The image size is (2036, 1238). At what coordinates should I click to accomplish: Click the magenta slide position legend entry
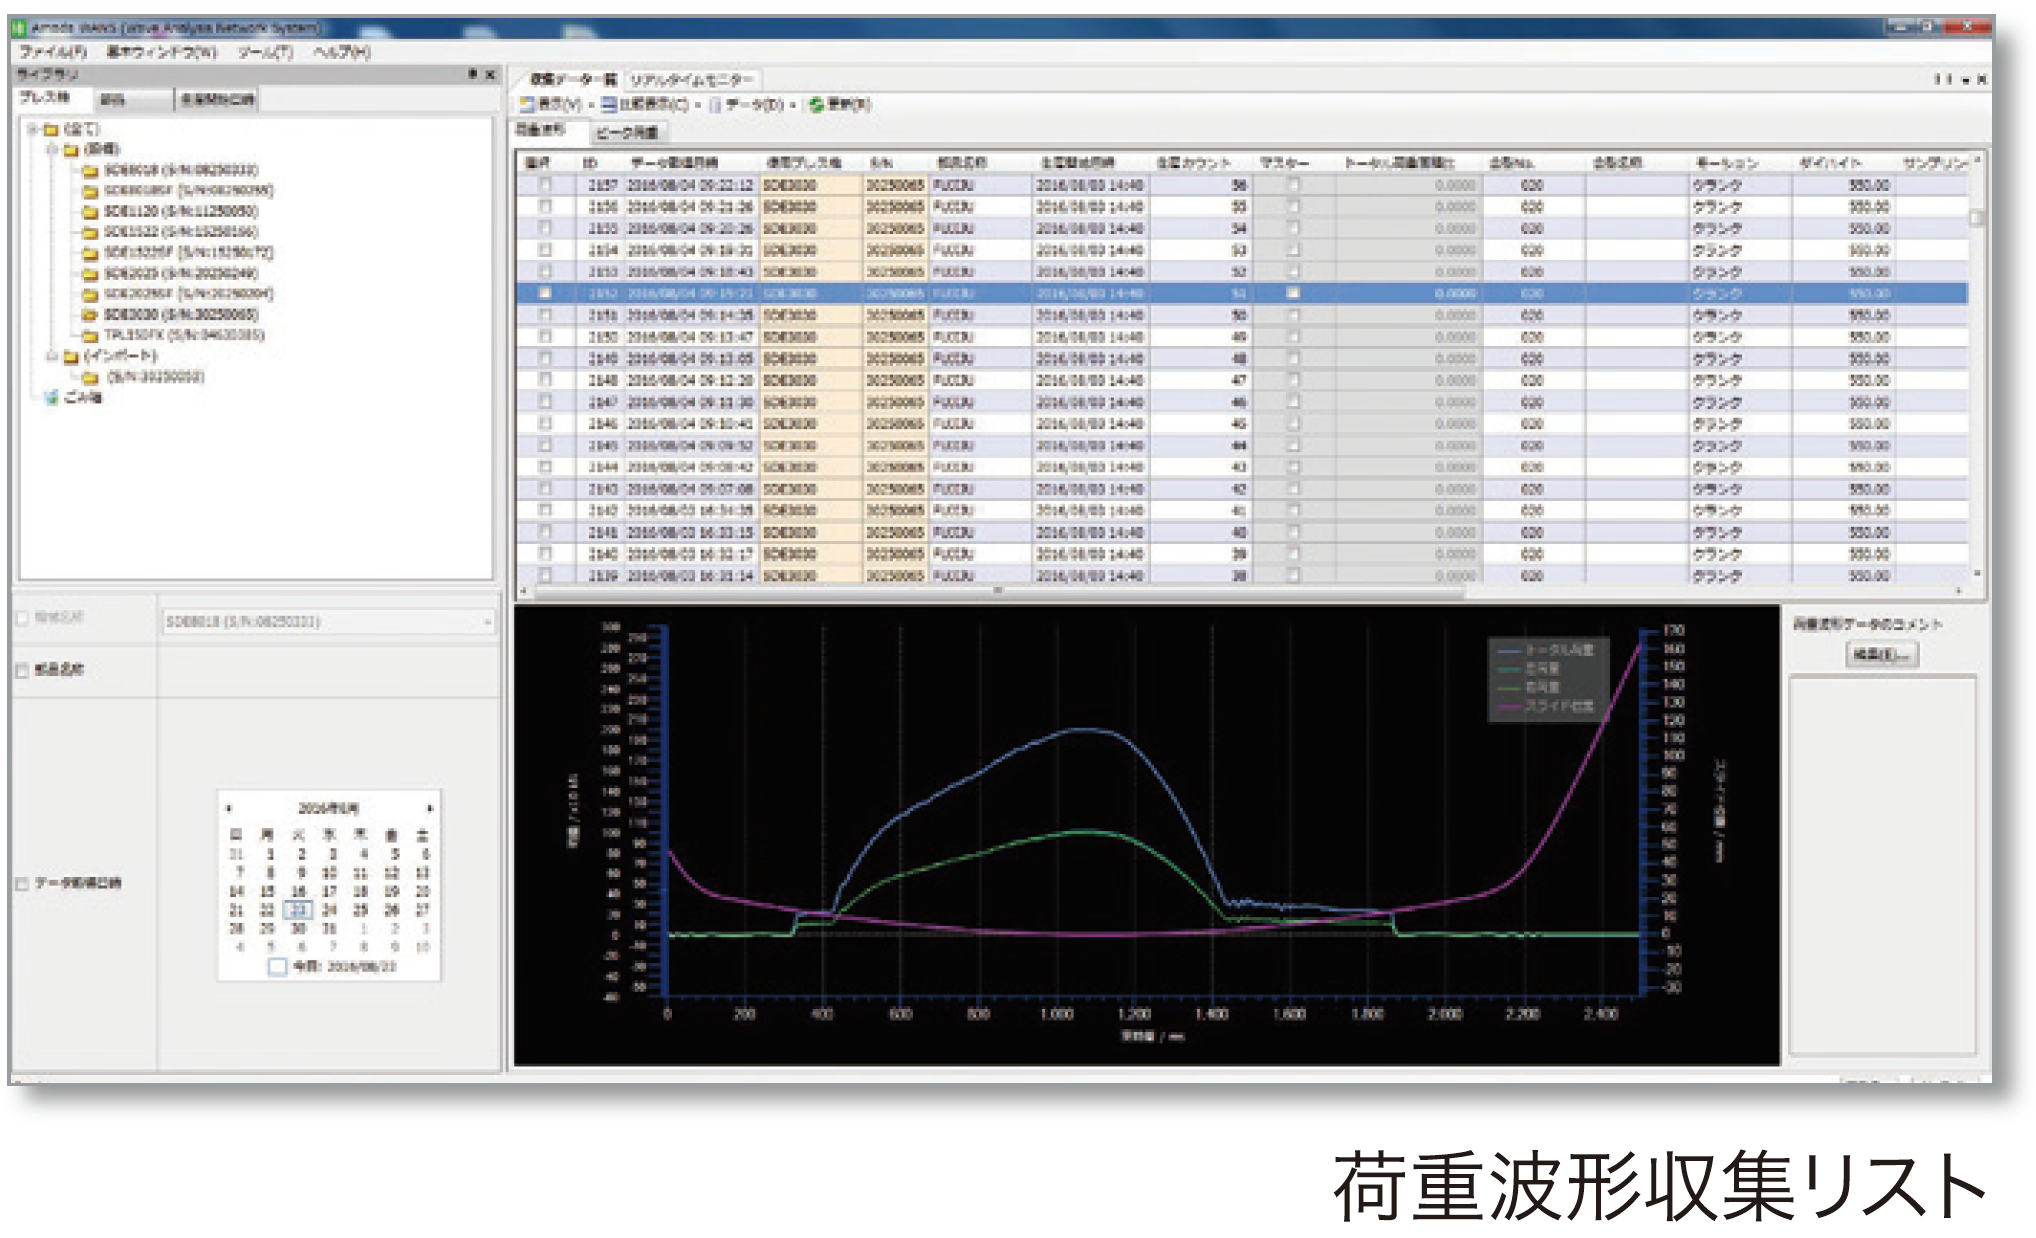pos(1545,707)
